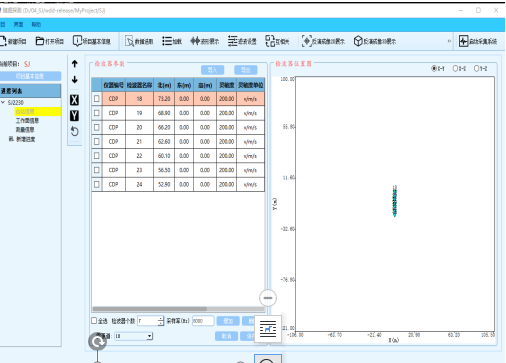Expand the toolbar overflow chevron

pos(449,41)
